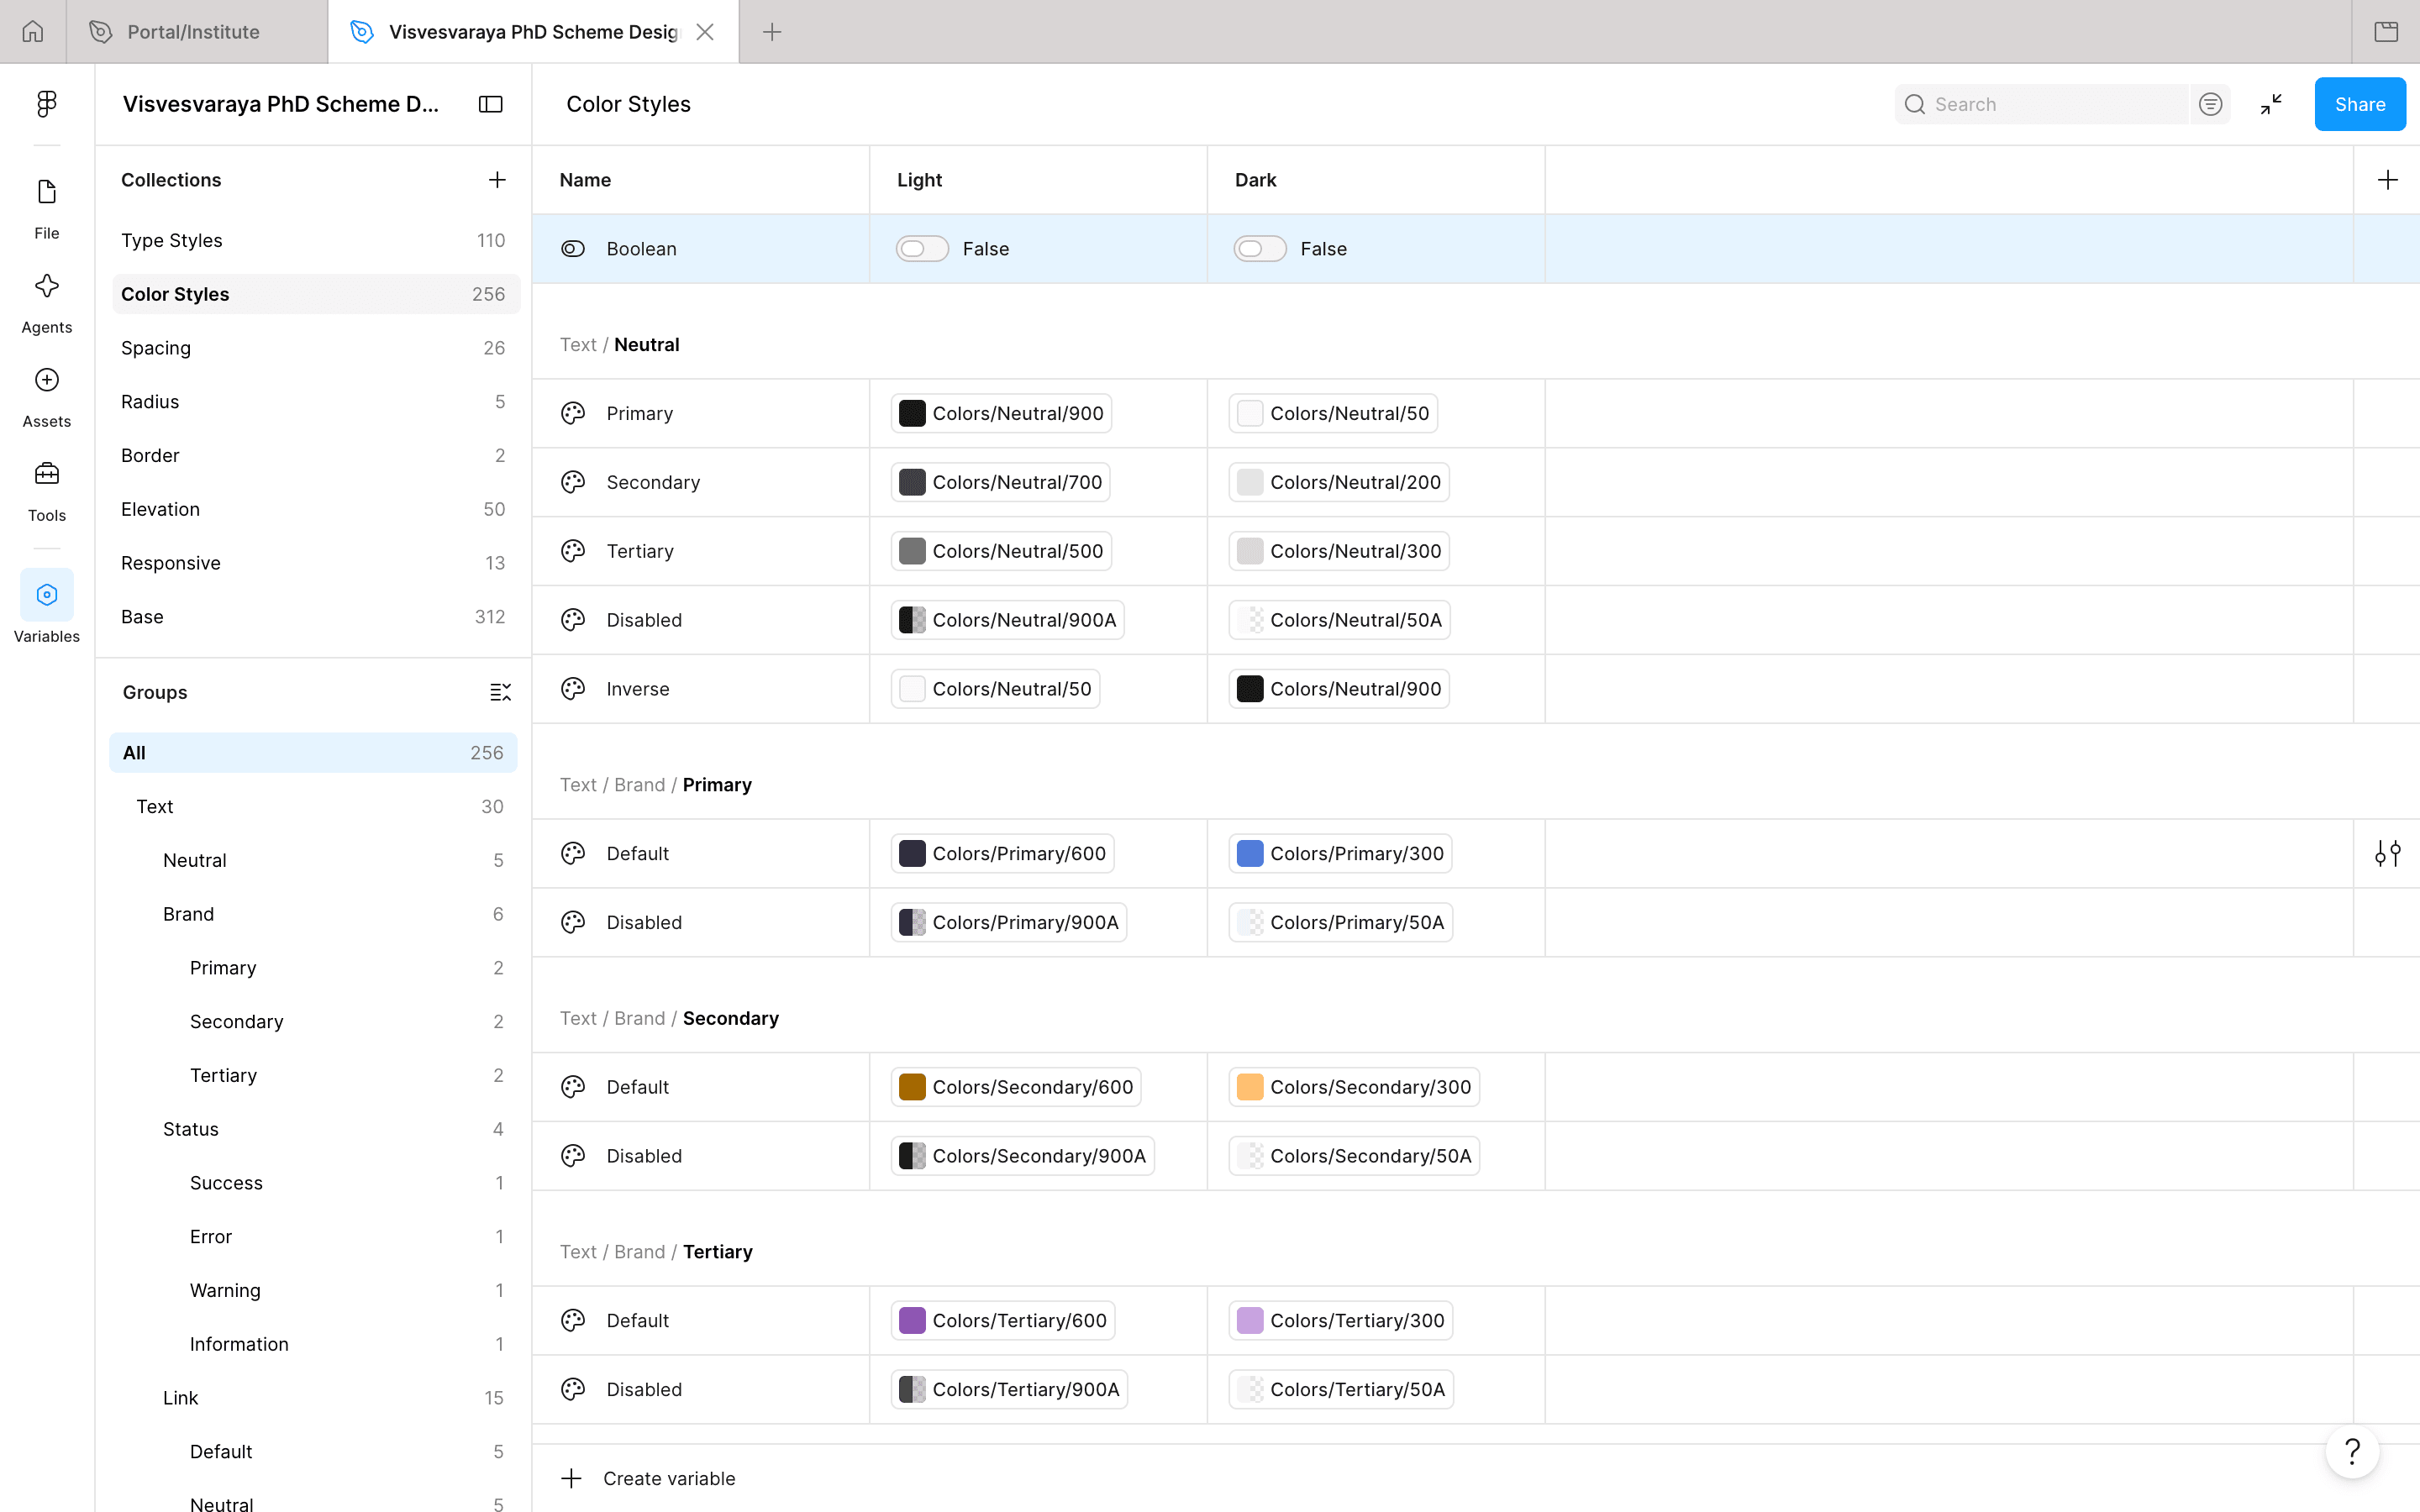Open the search filter options icon
The width and height of the screenshot is (2420, 1512).
coord(2210,104)
